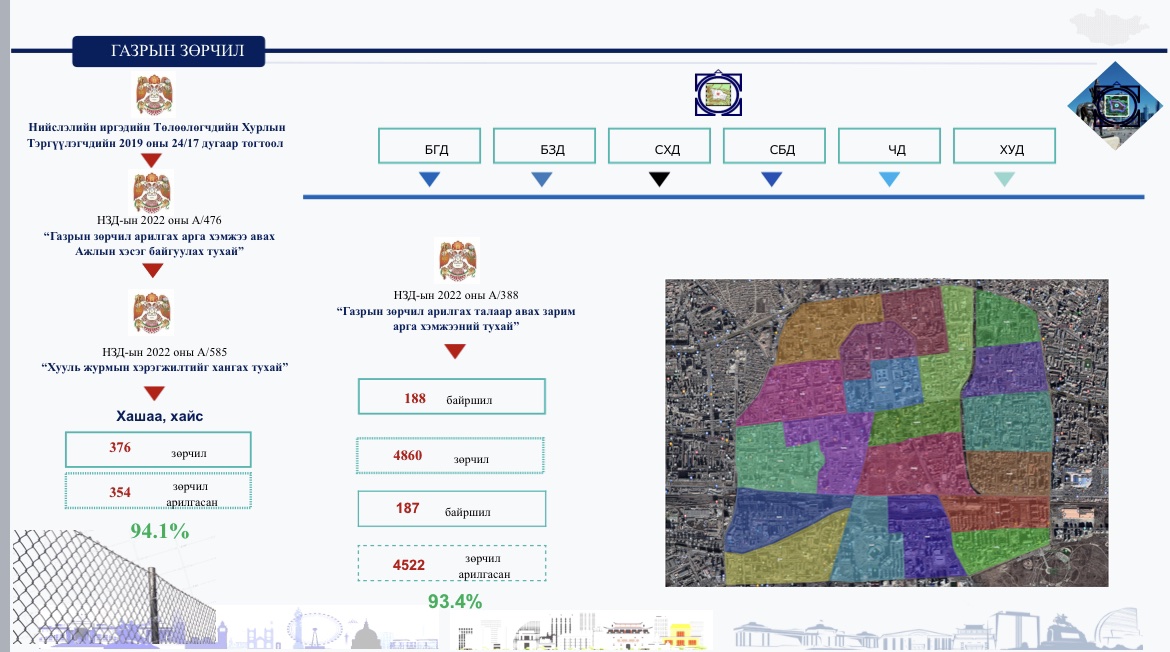Click the emblem above the 2019 24/17 resolution

click(x=155, y=96)
